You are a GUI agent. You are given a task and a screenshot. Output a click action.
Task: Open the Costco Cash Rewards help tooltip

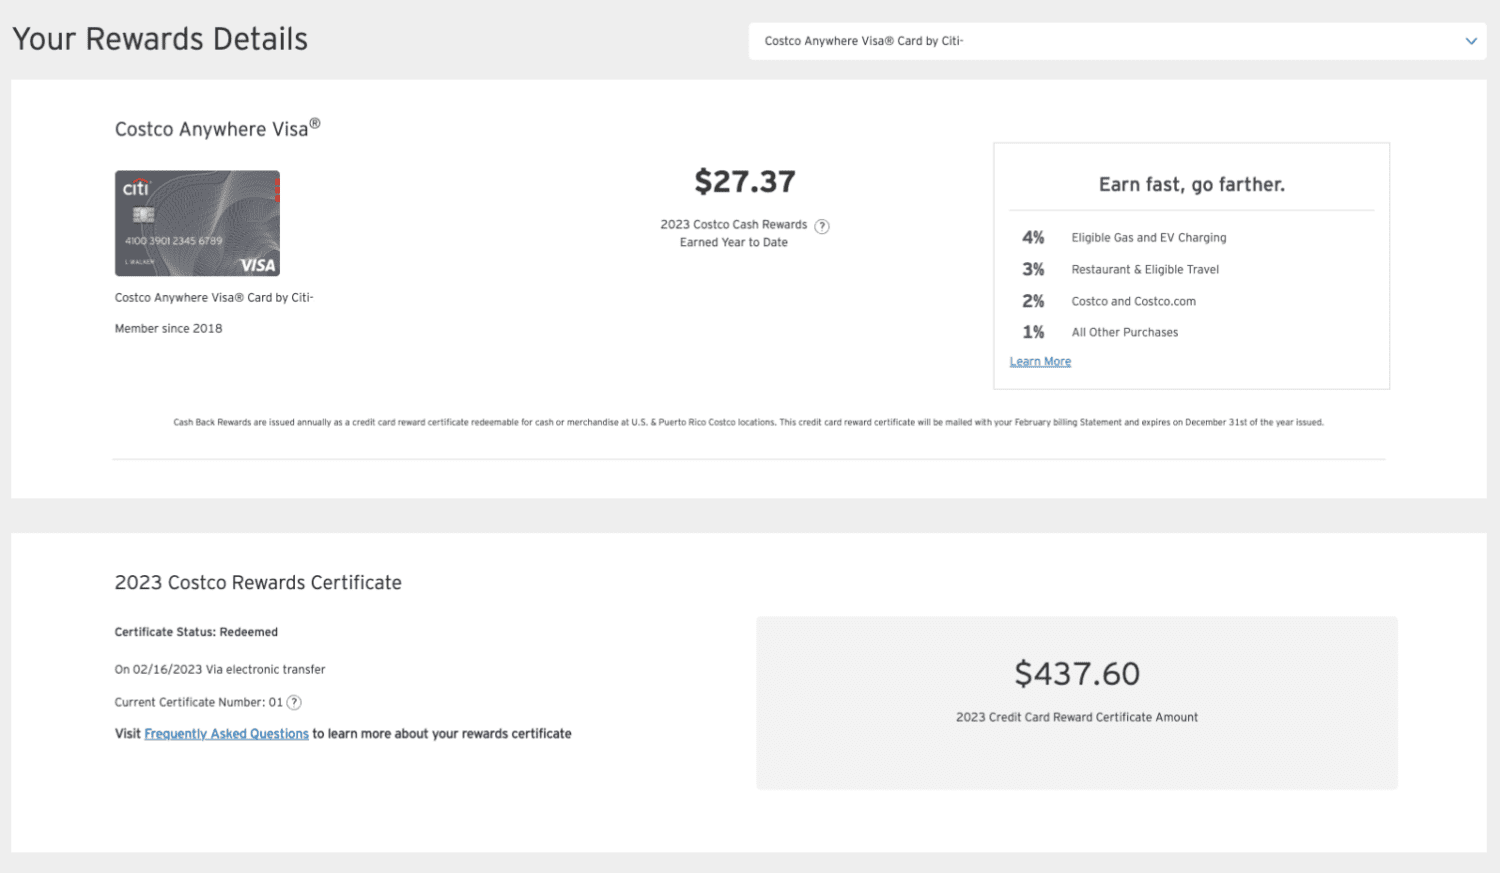[x=822, y=226]
